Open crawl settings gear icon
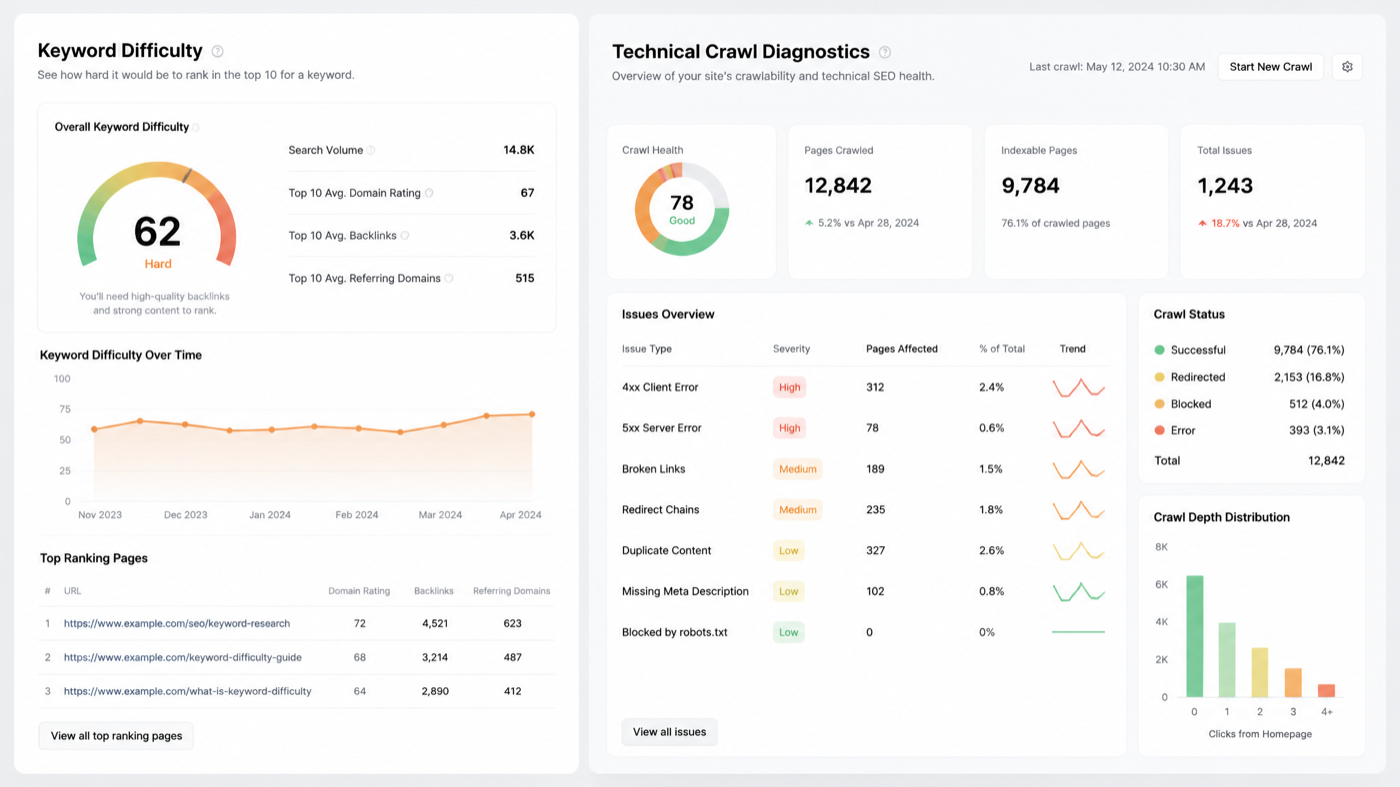The image size is (1400, 787). [1347, 67]
